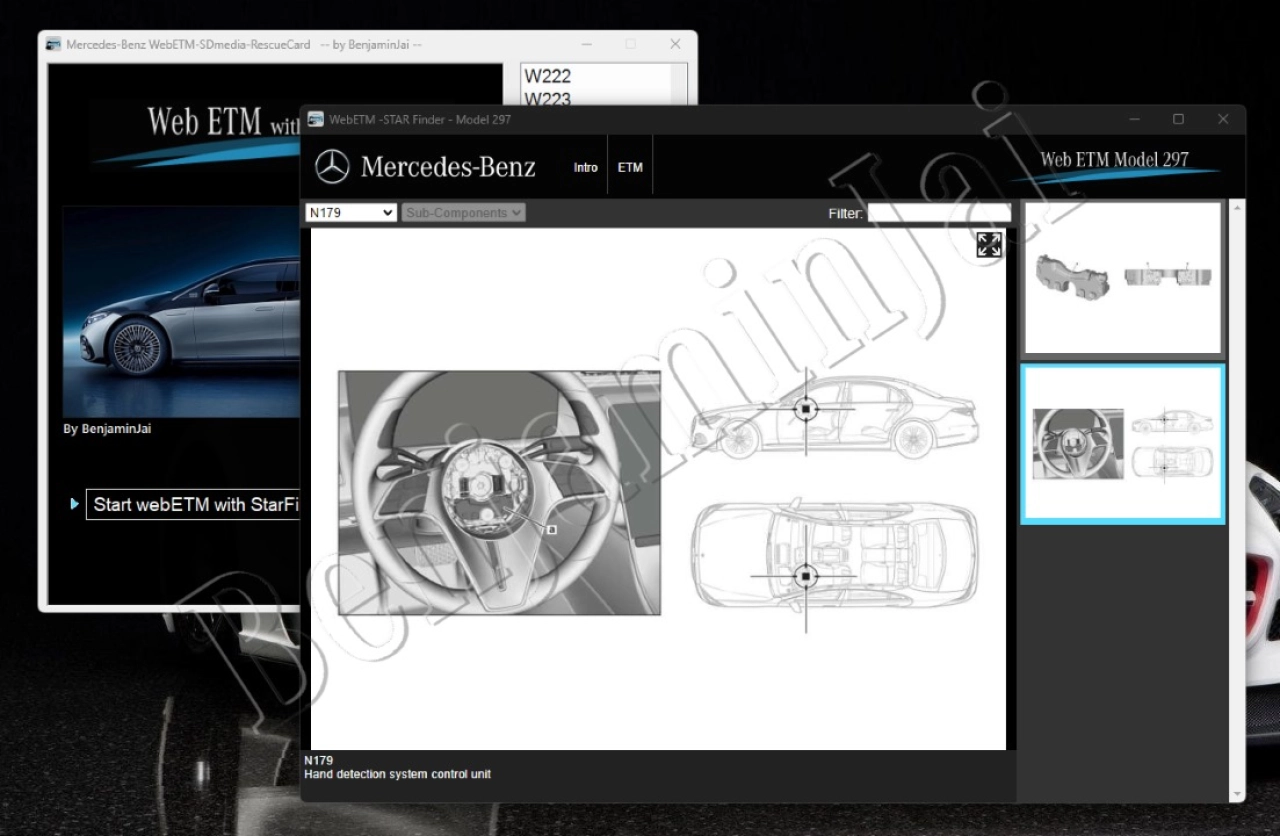Viewport: 1280px width, 836px height.
Task: Click the N179 label in the status area
Action: 319,761
